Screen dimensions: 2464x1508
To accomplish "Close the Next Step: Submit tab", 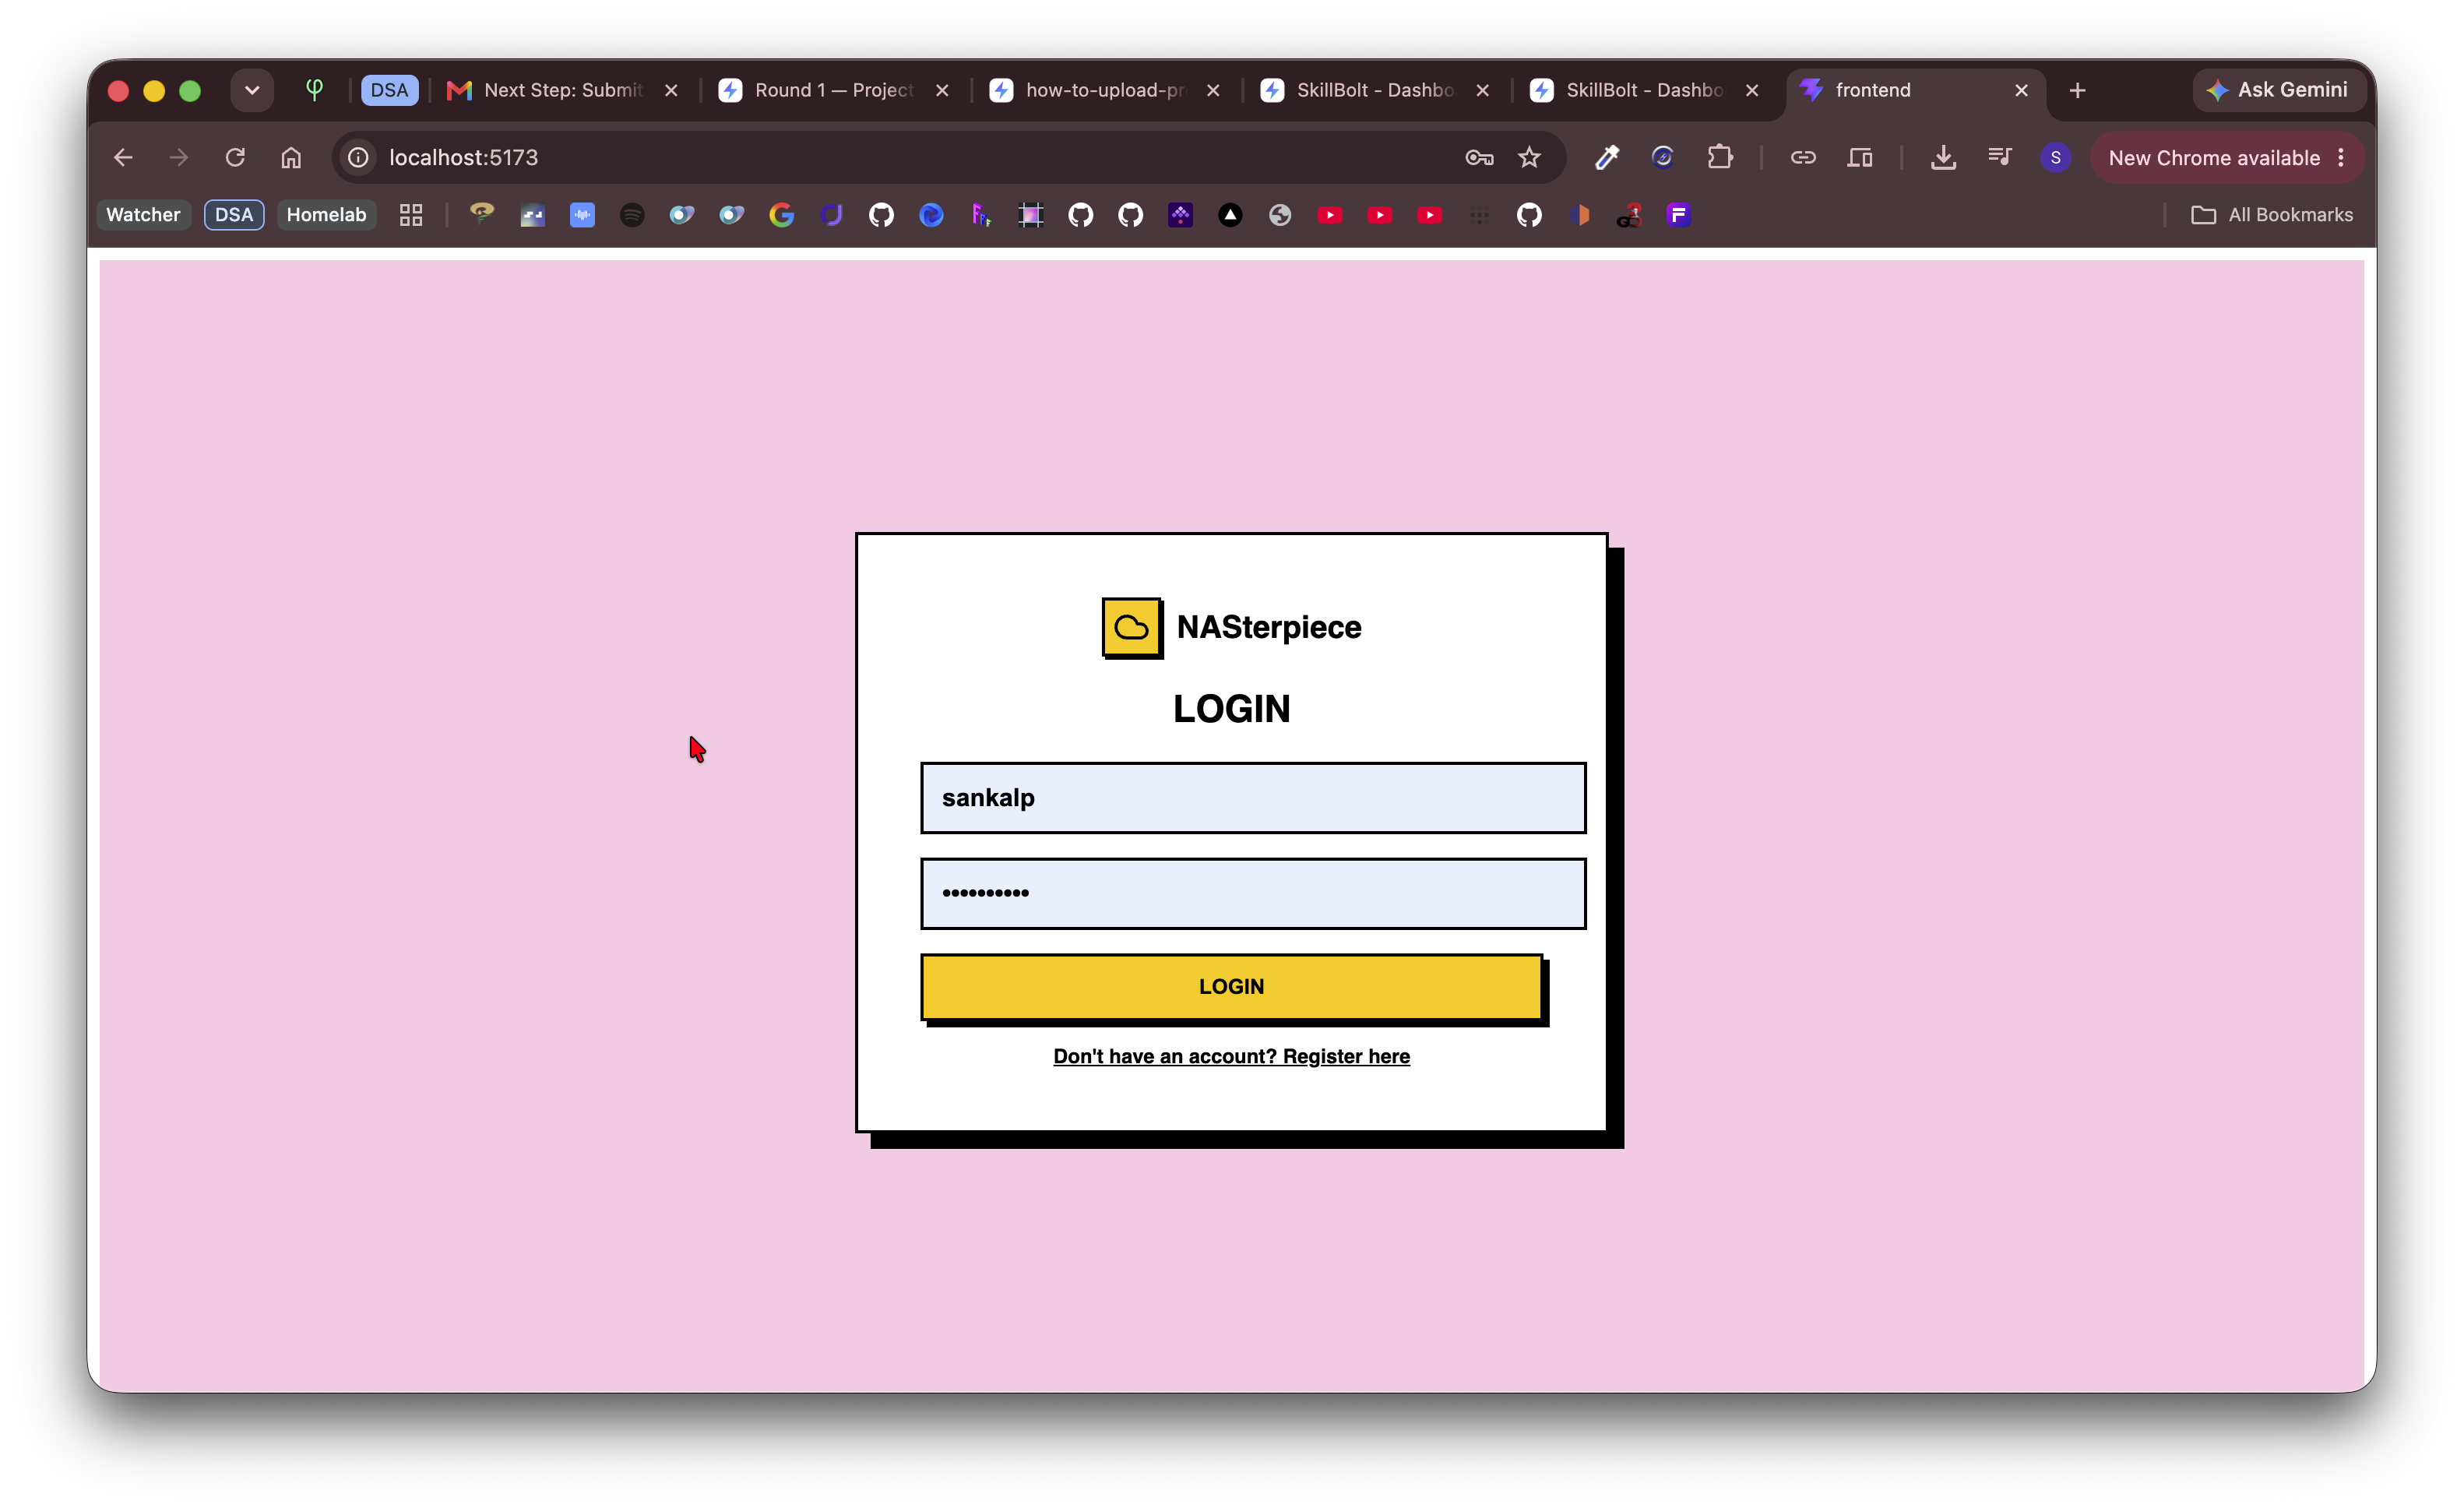I will pyautogui.click(x=671, y=90).
